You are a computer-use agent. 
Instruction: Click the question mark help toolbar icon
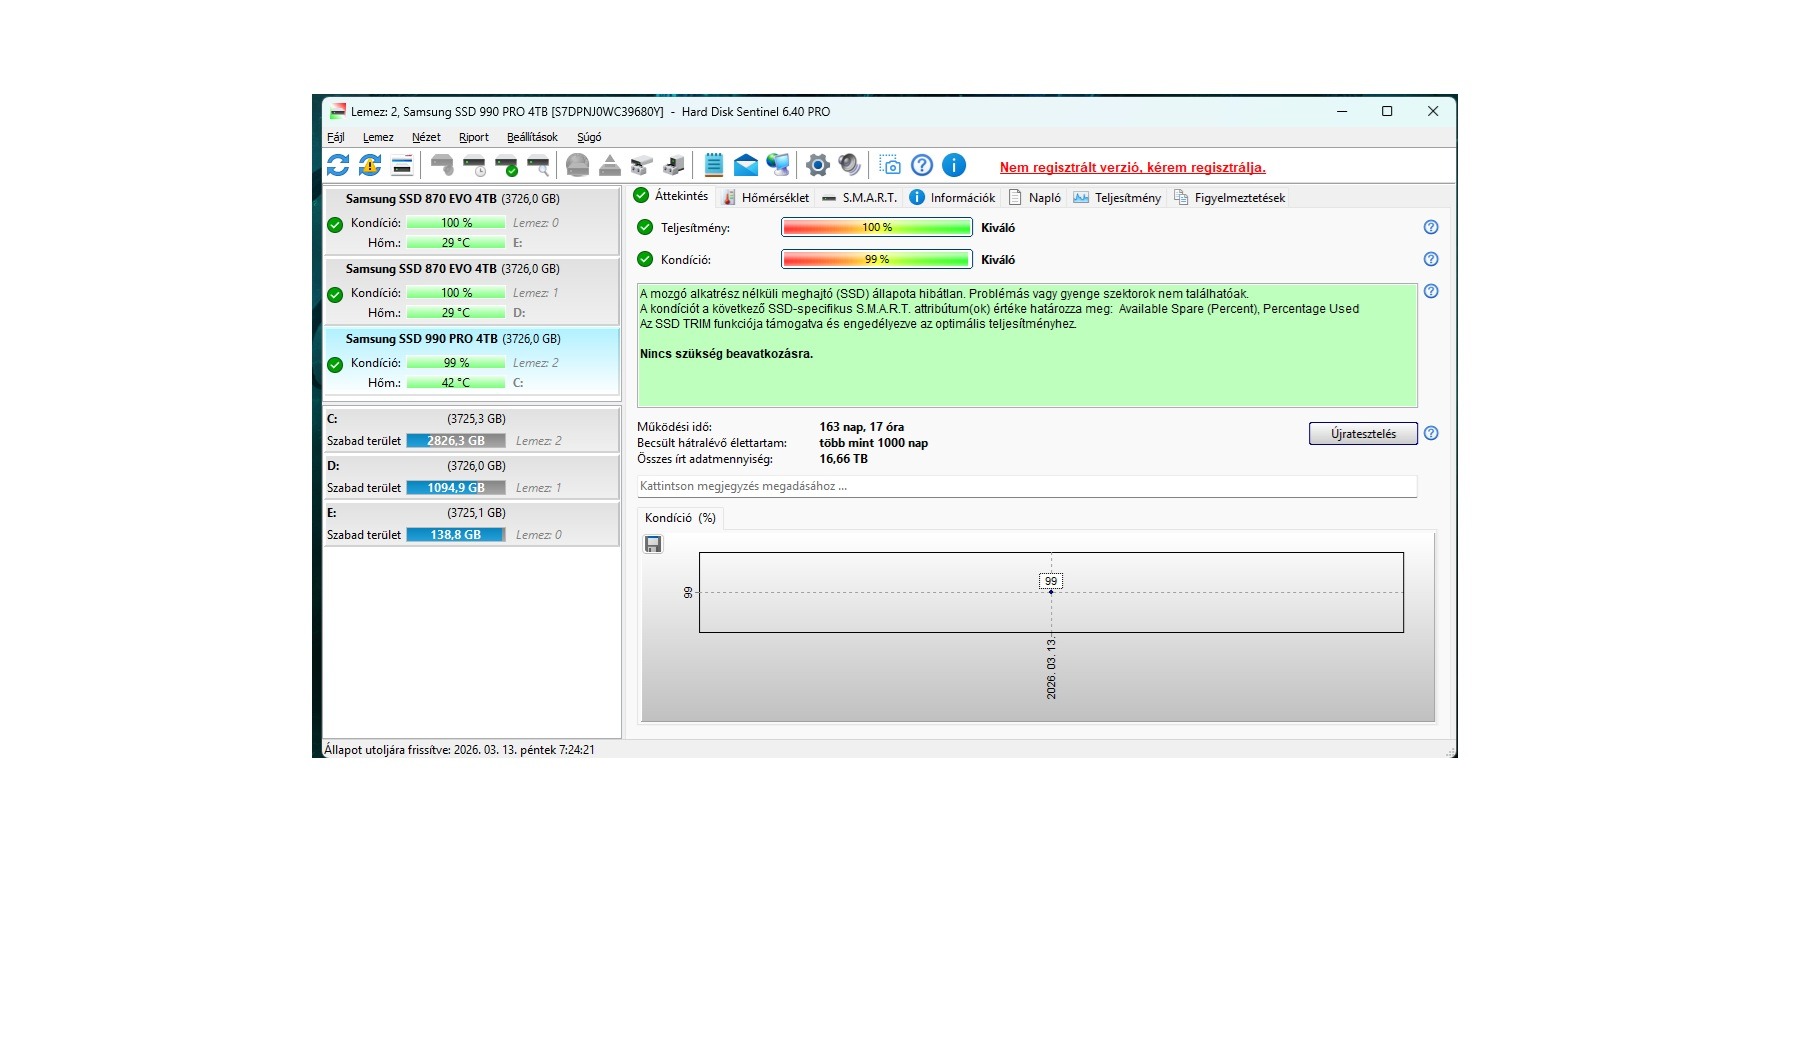click(x=922, y=165)
